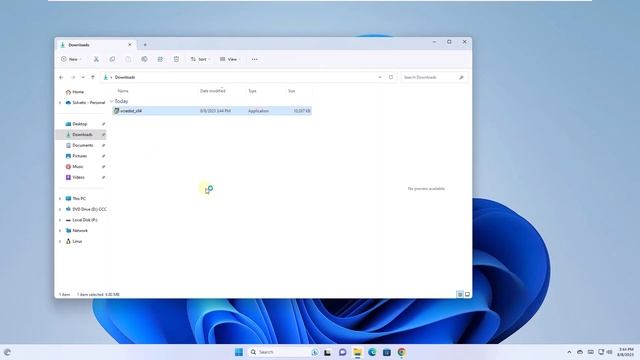Close the Downloads tab
Image resolution: width=640 pixels, height=360 pixels.
(130, 45)
